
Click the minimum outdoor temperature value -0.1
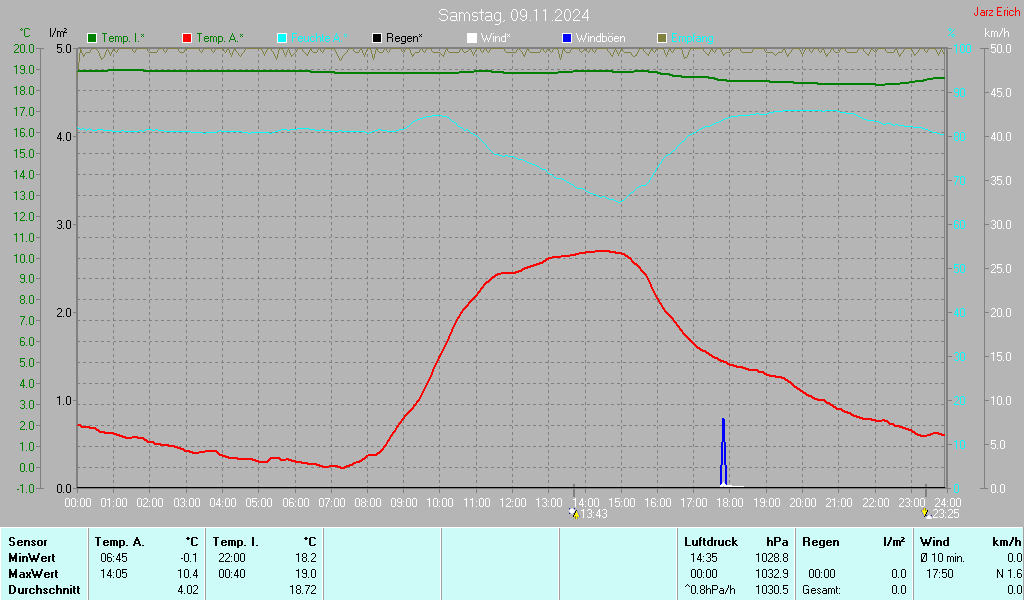(x=189, y=558)
